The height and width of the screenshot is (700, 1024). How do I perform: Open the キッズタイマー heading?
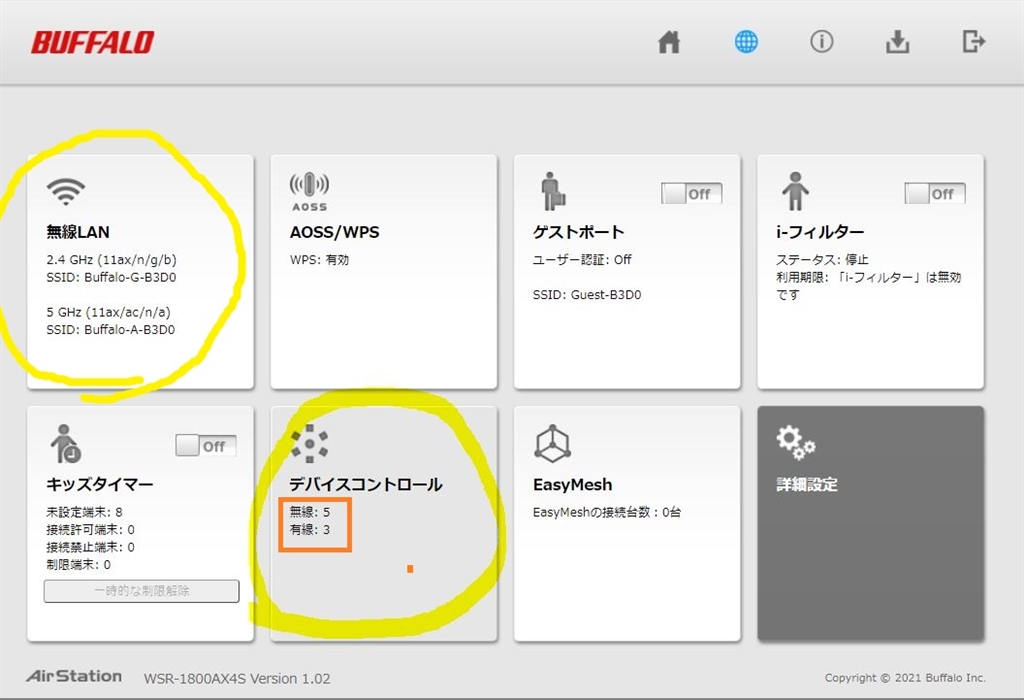click(99, 484)
